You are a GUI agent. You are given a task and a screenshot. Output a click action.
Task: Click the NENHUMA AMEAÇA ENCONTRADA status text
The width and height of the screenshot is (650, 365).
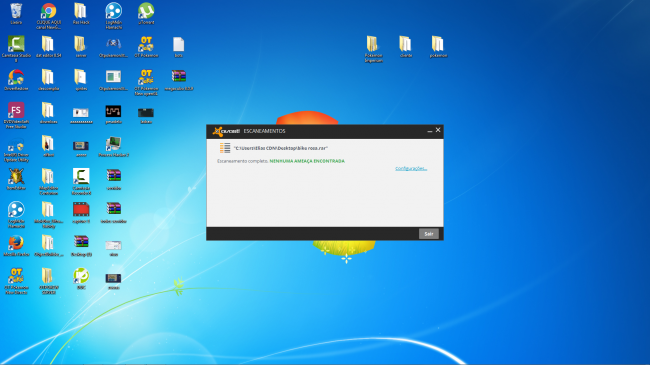[x=307, y=161]
